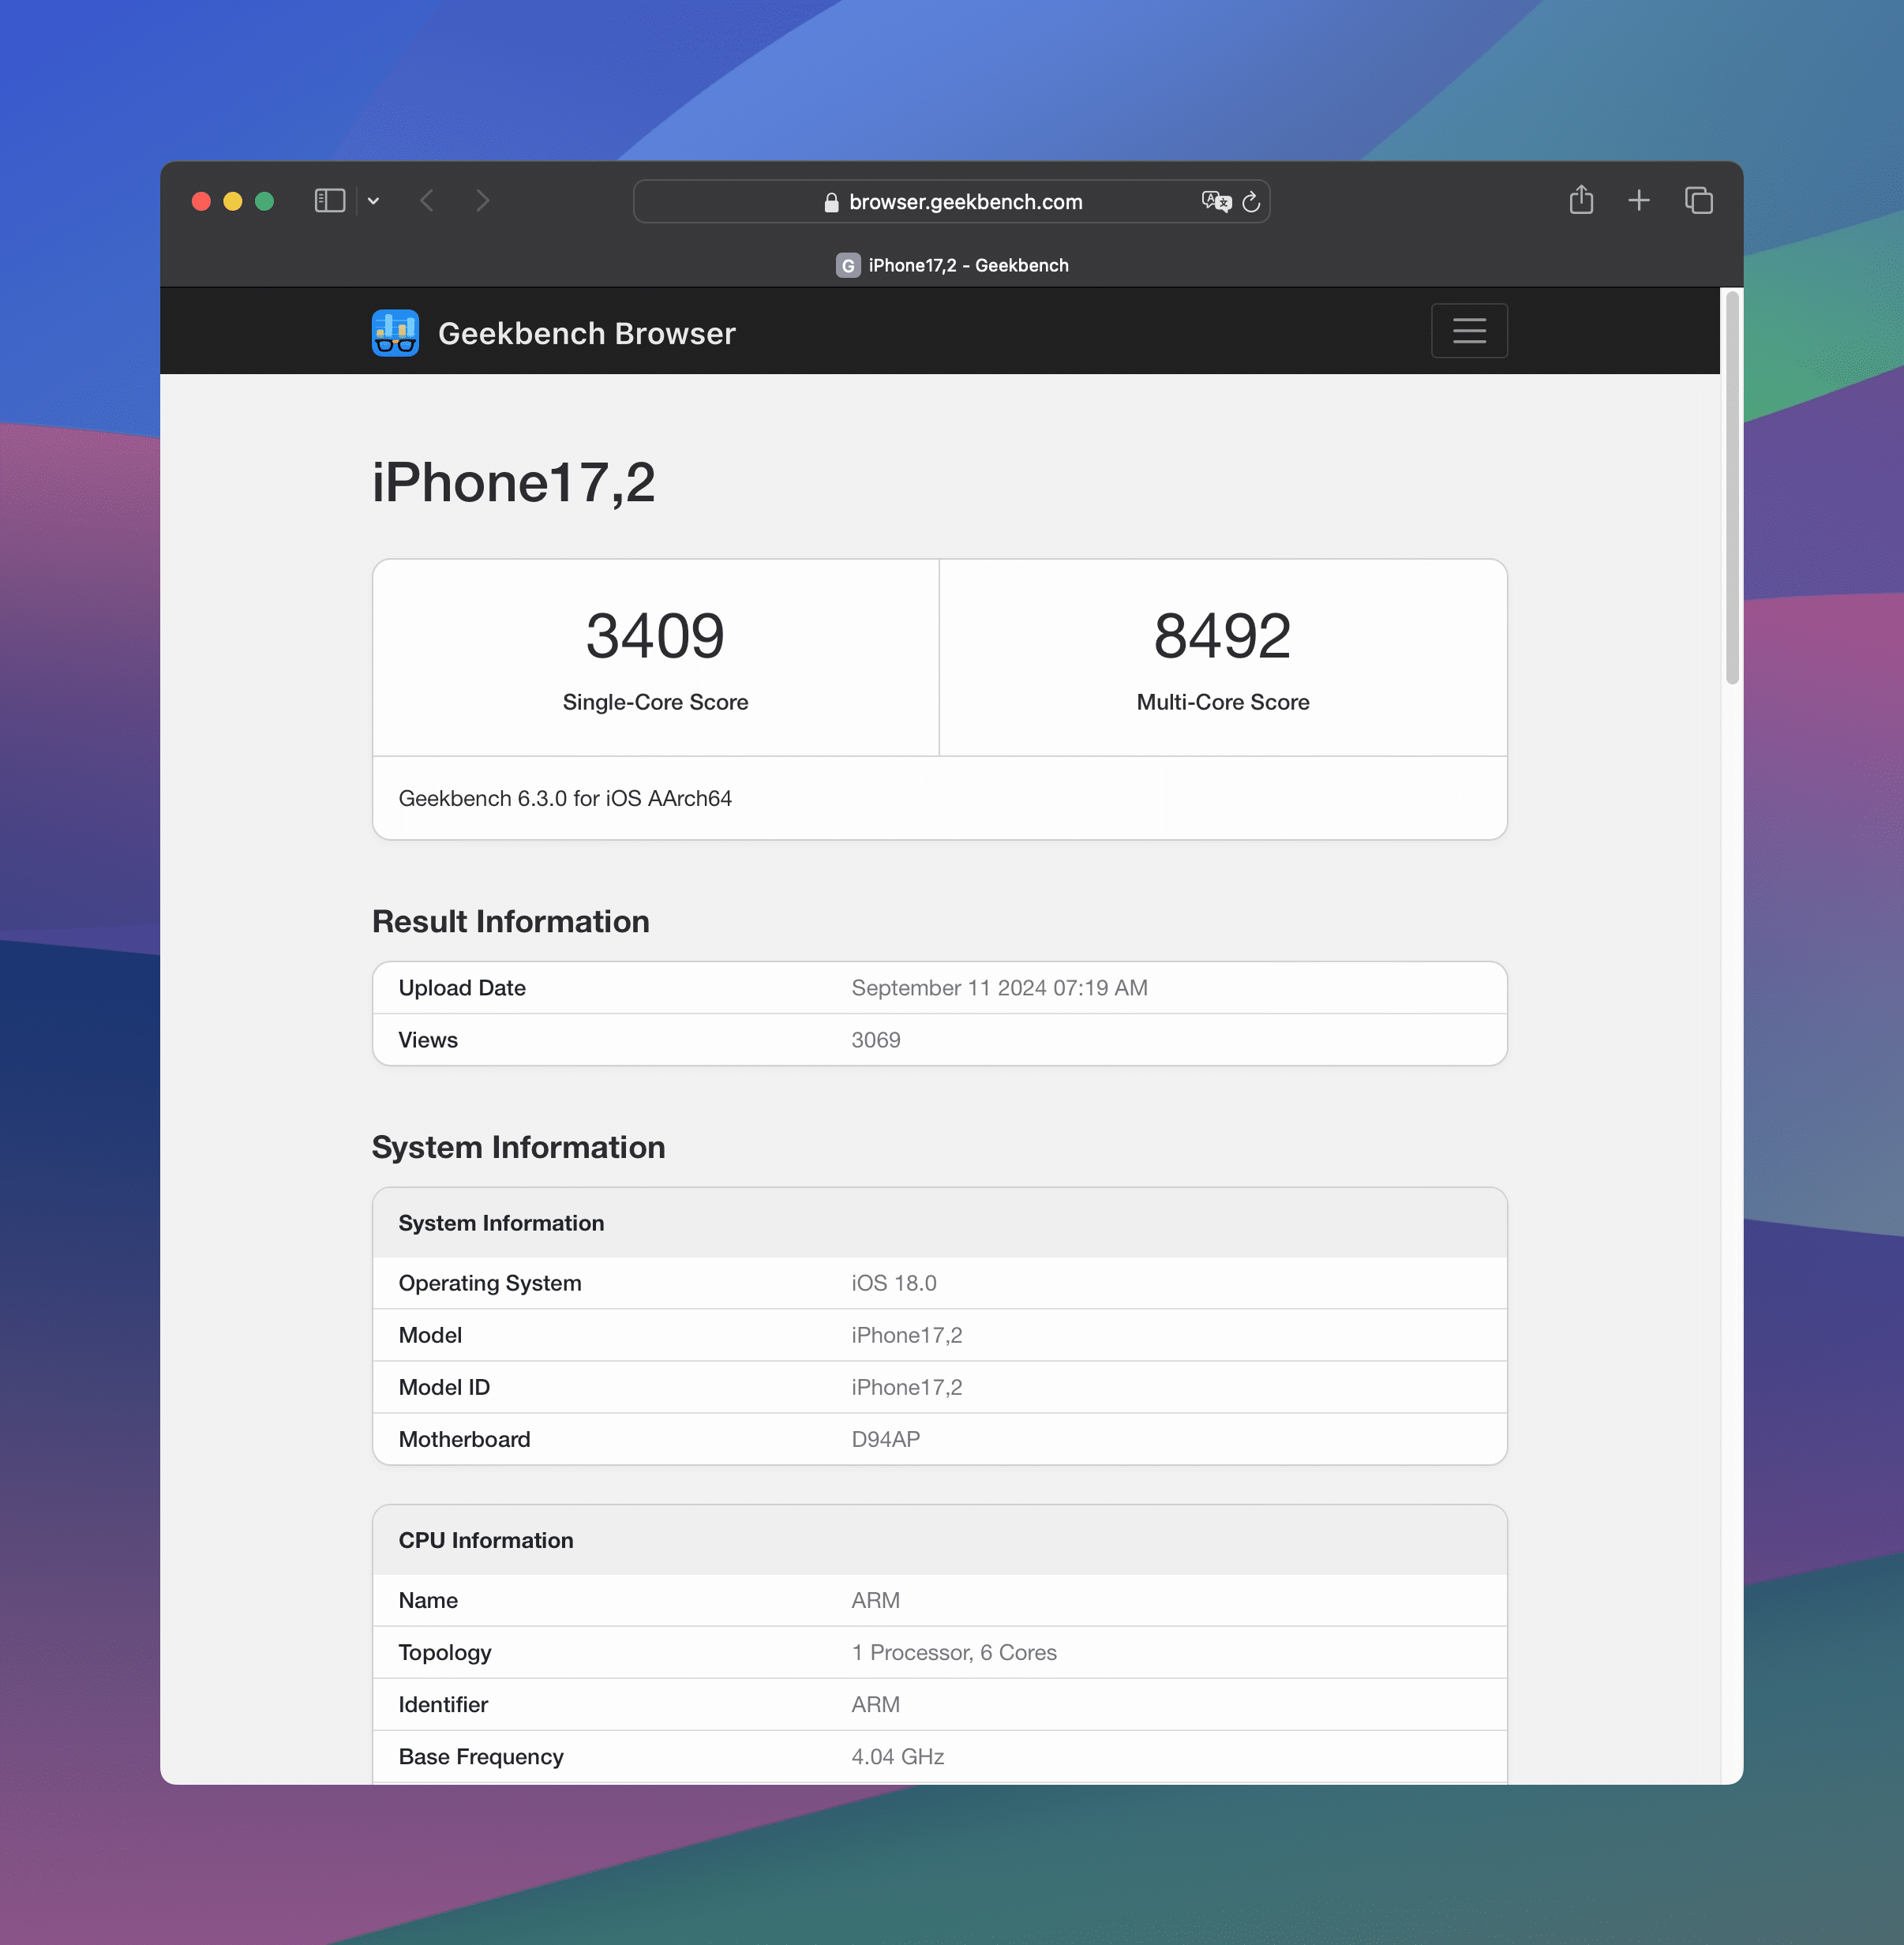Image resolution: width=1904 pixels, height=1945 pixels.
Task: Open the Share button in Safari toolbar
Action: click(1581, 200)
